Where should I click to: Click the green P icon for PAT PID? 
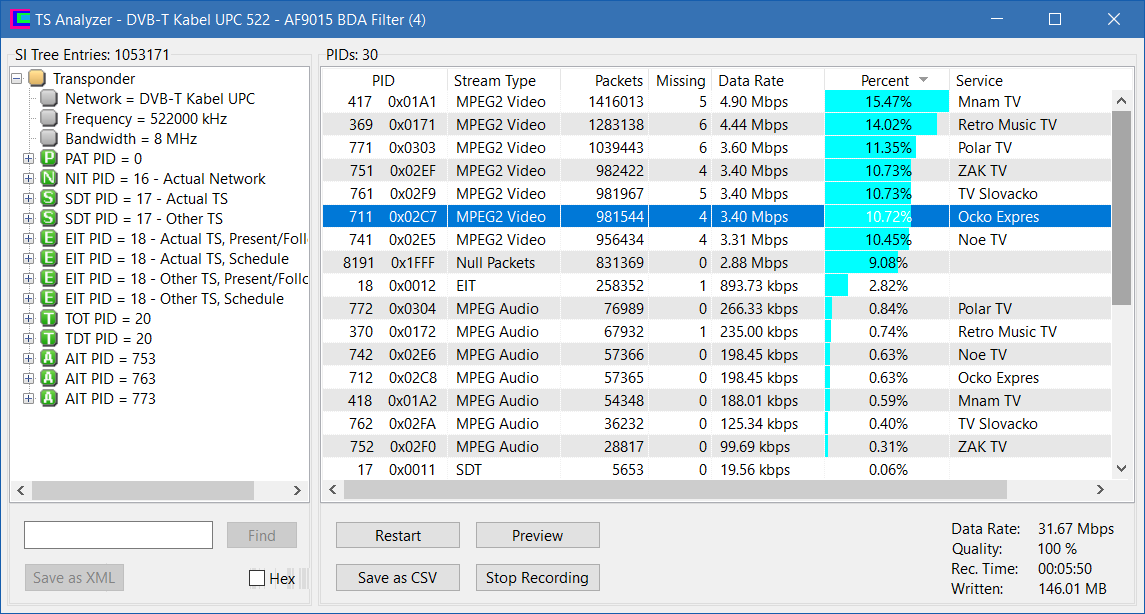pyautogui.click(x=49, y=158)
